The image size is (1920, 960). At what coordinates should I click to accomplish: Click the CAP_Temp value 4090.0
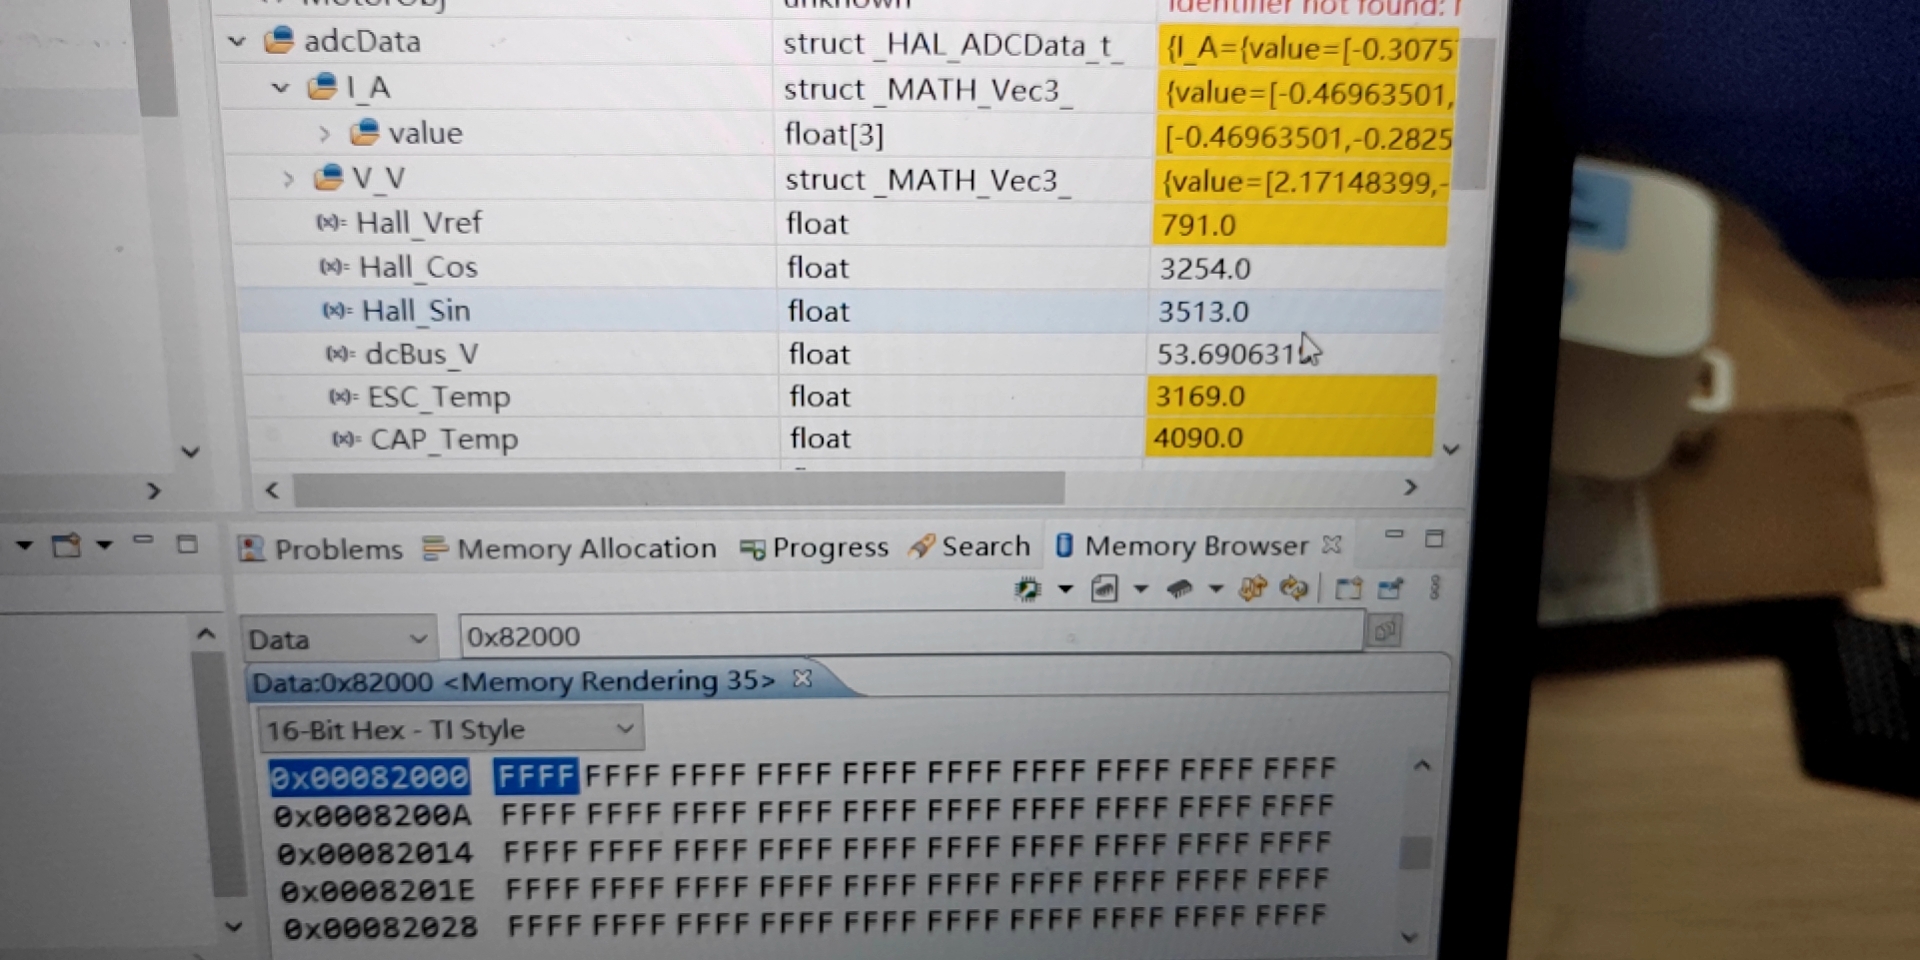point(1198,438)
